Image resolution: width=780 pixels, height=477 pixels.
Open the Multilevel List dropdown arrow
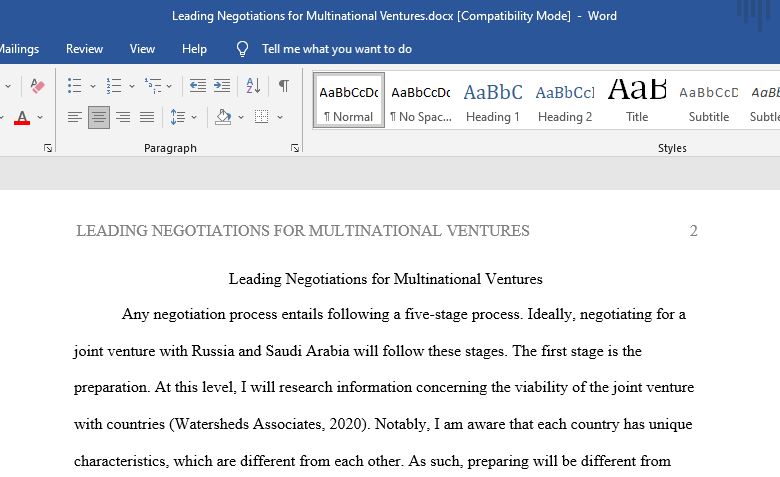point(170,86)
